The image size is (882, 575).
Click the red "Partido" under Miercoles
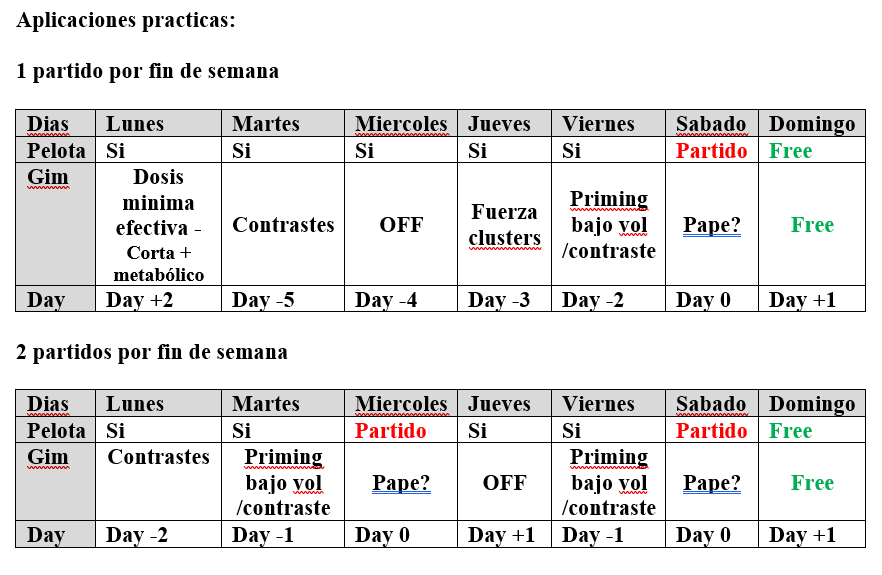pyautogui.click(x=391, y=431)
